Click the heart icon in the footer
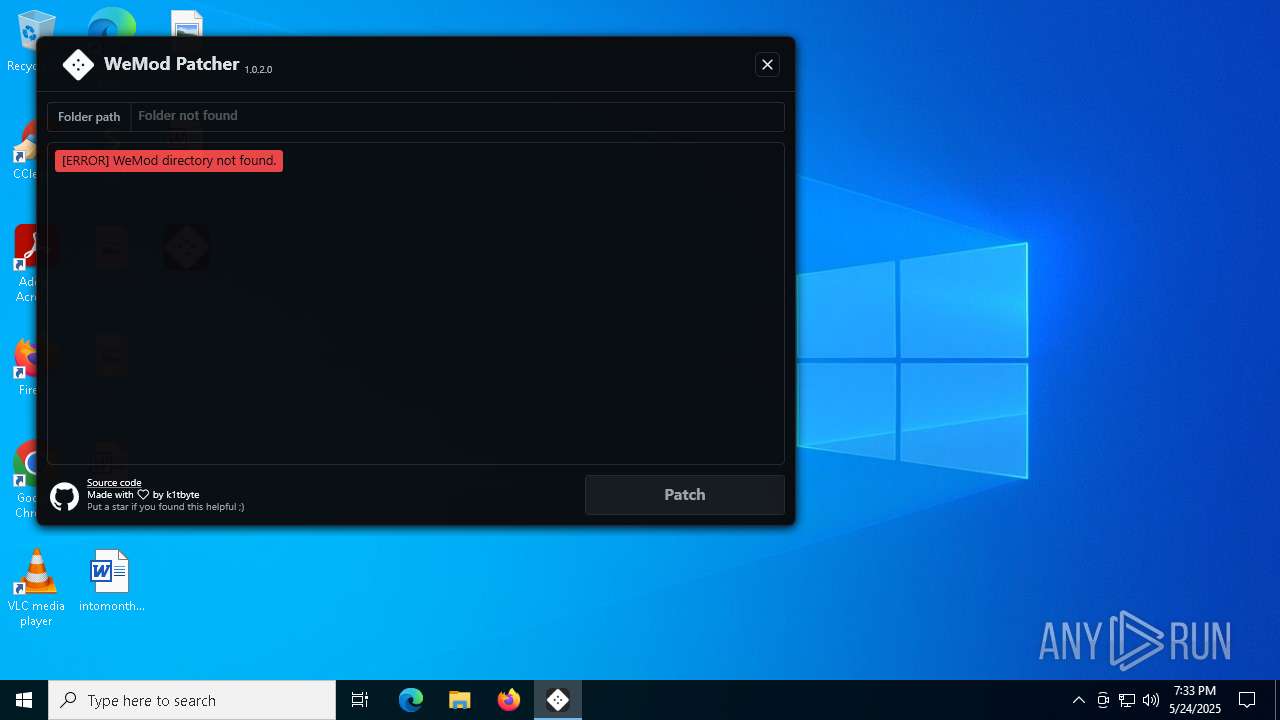The width and height of the screenshot is (1280, 720). (x=143, y=495)
